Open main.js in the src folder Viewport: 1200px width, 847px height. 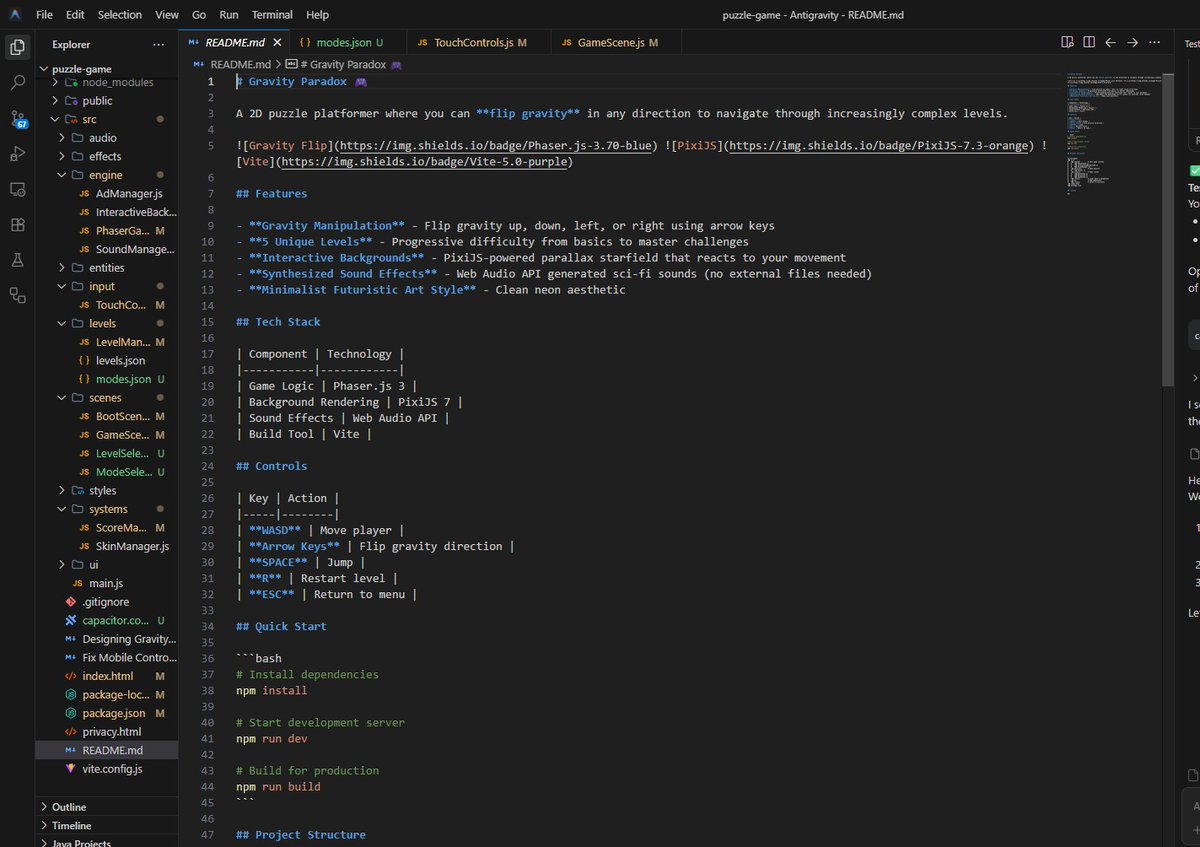coord(106,583)
